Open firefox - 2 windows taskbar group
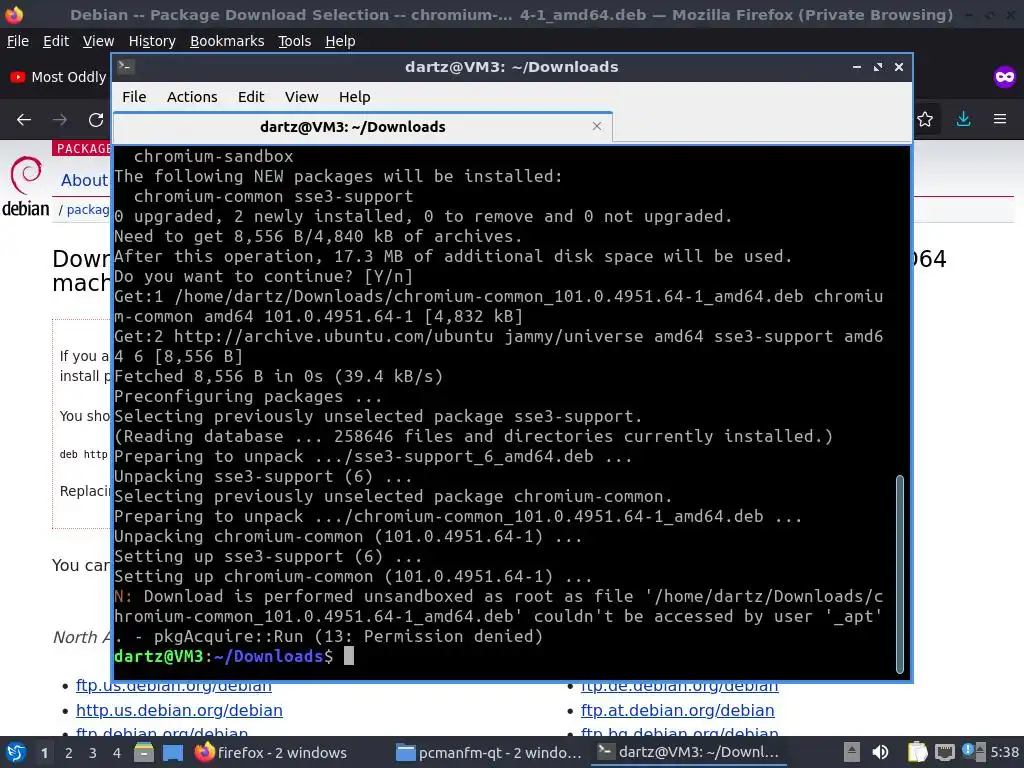Viewport: 1024px width, 768px height. point(271,753)
